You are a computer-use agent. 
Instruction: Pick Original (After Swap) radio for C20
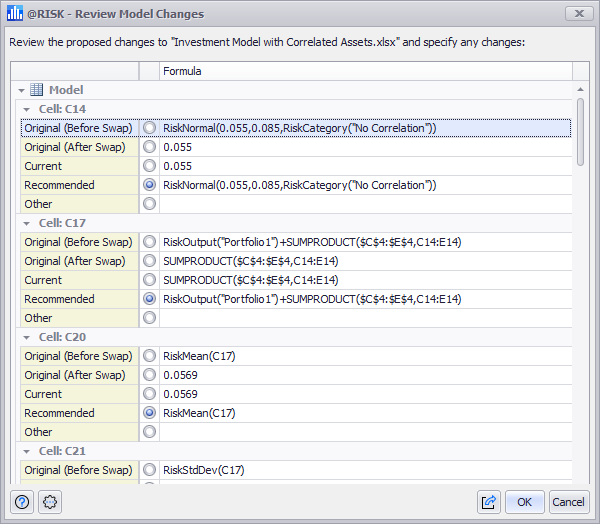(150, 375)
